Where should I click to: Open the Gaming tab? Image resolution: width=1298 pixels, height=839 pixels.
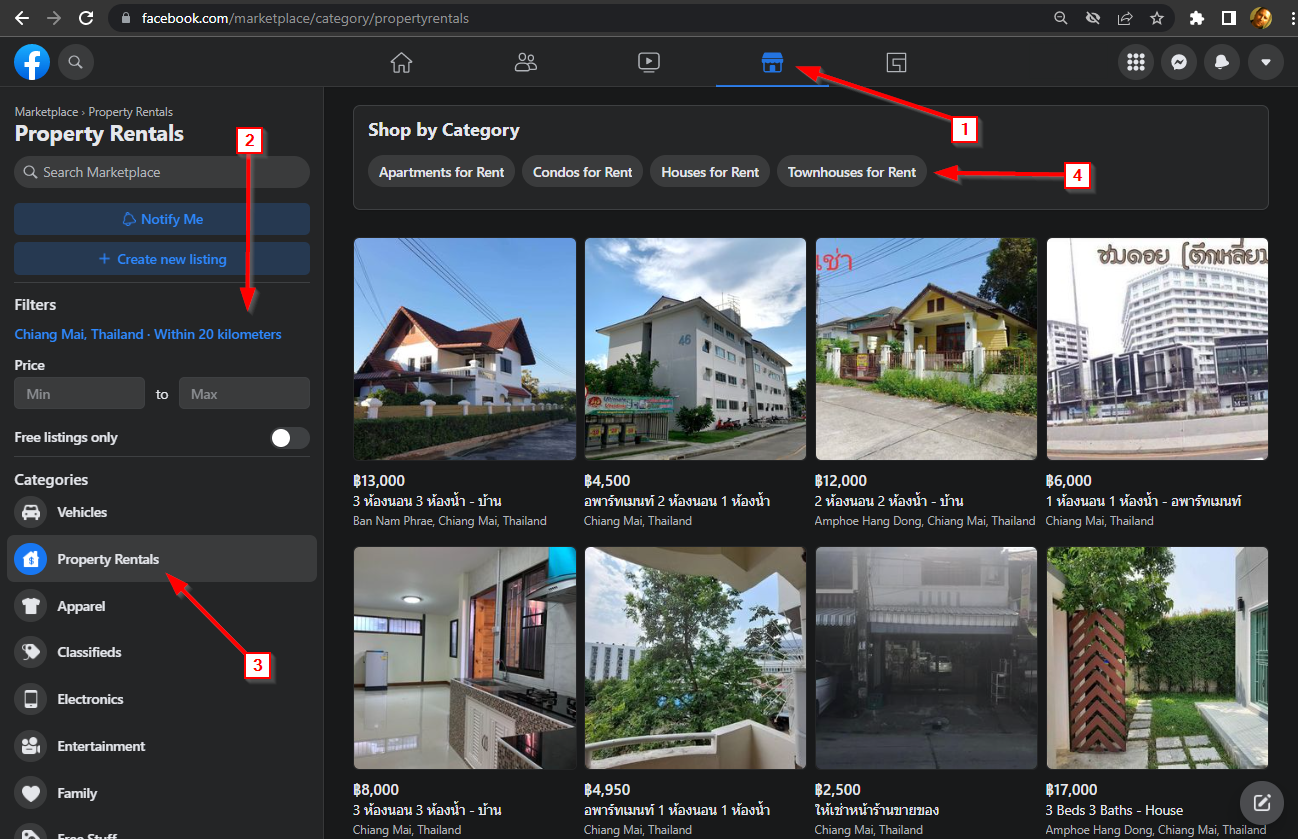pyautogui.click(x=896, y=63)
